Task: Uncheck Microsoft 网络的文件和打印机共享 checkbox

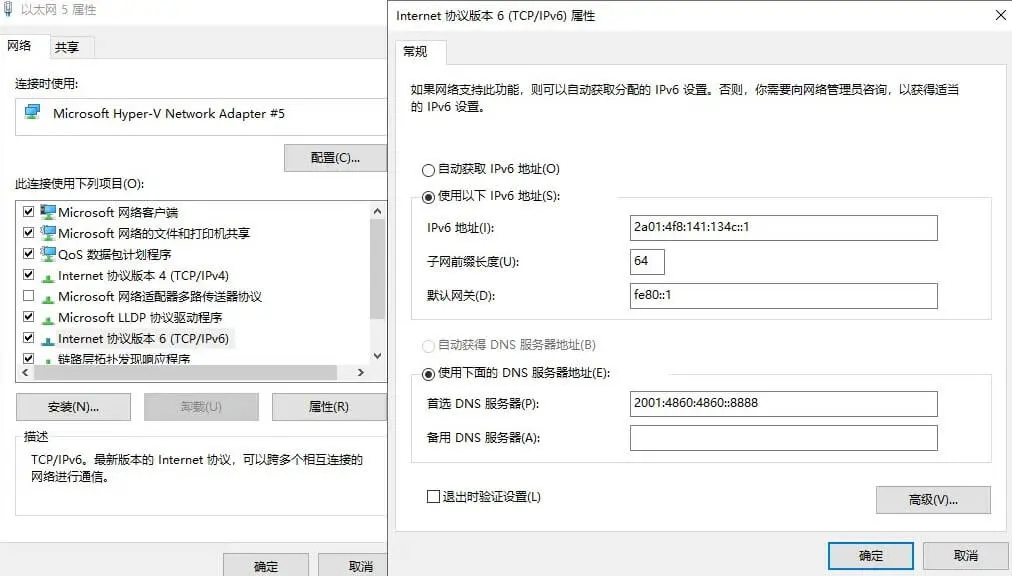Action: (x=28, y=233)
